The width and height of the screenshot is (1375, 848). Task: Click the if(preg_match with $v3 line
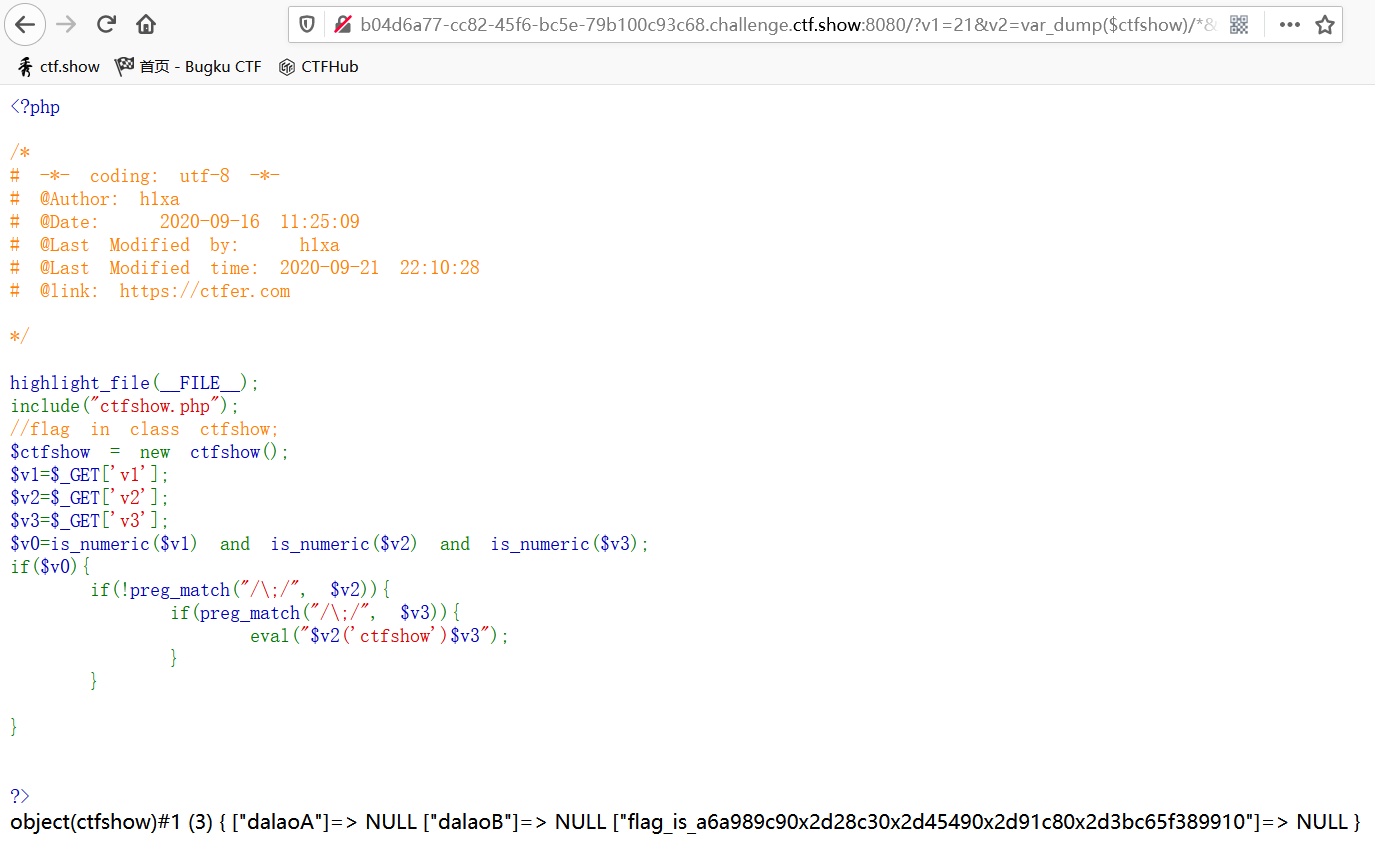point(315,613)
